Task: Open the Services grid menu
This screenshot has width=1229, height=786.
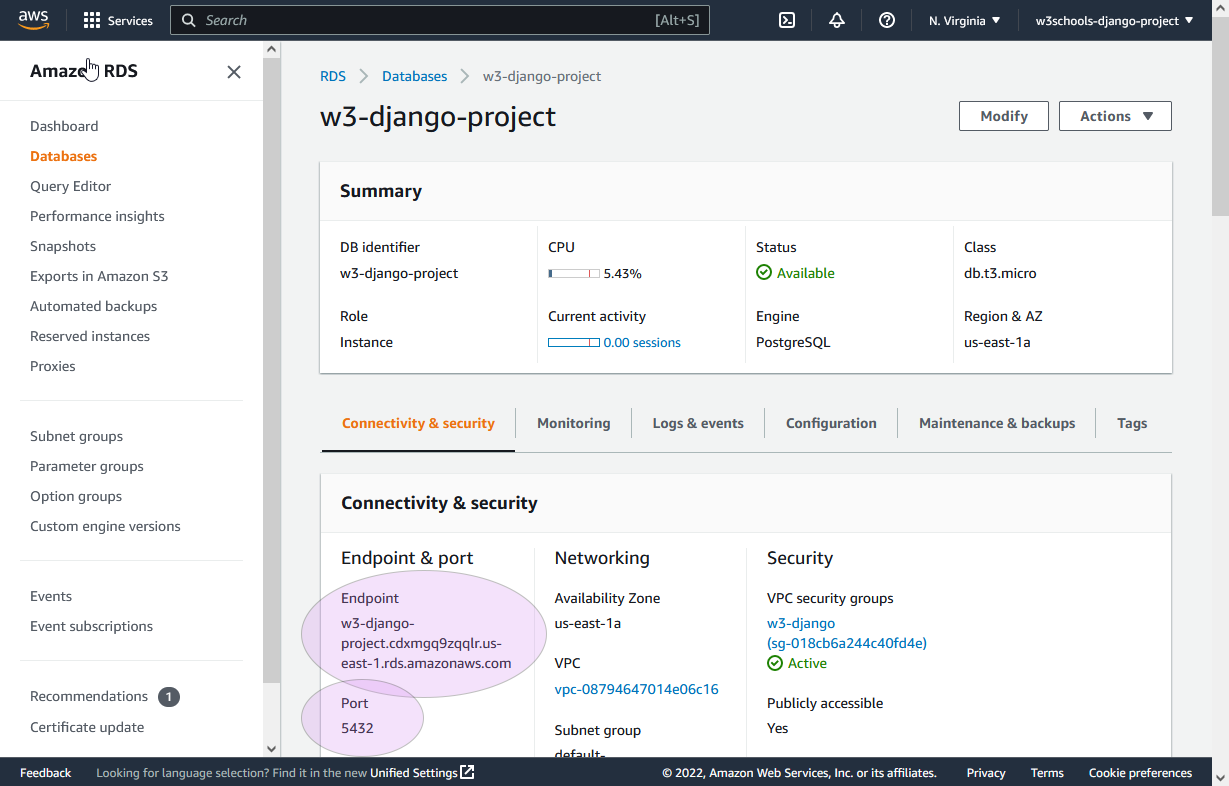Action: [92, 20]
